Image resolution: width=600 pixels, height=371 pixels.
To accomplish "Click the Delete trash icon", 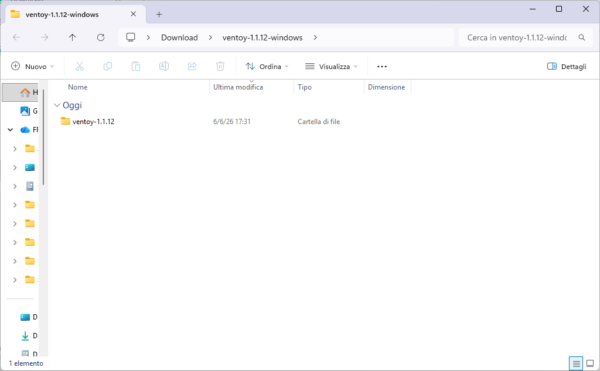I will coord(220,67).
